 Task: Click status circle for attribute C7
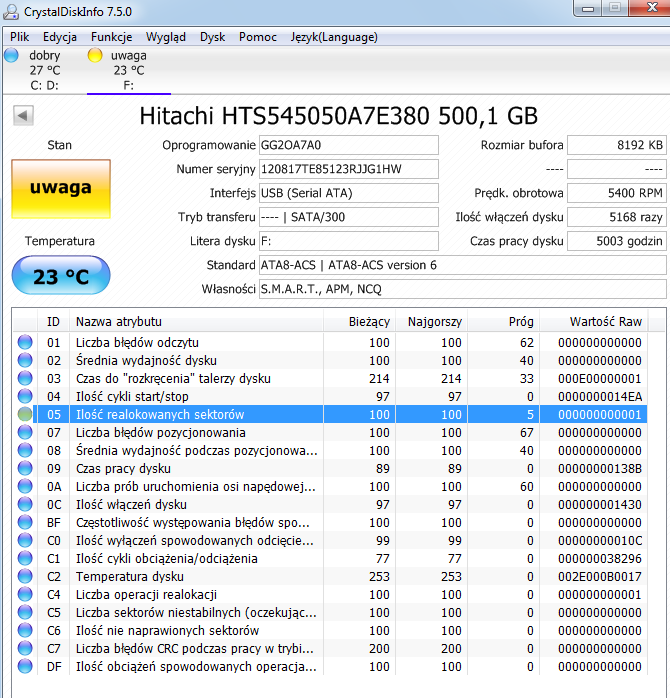25,649
